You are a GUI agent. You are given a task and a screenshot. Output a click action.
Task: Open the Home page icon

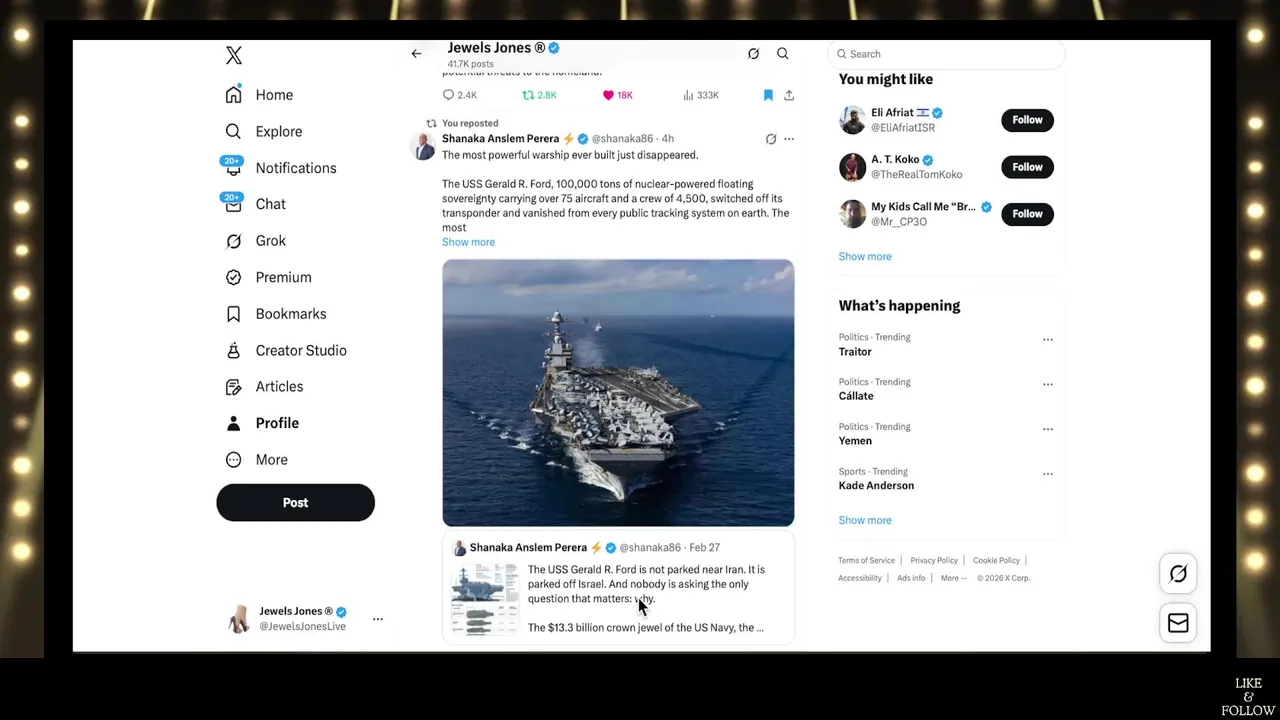click(233, 95)
